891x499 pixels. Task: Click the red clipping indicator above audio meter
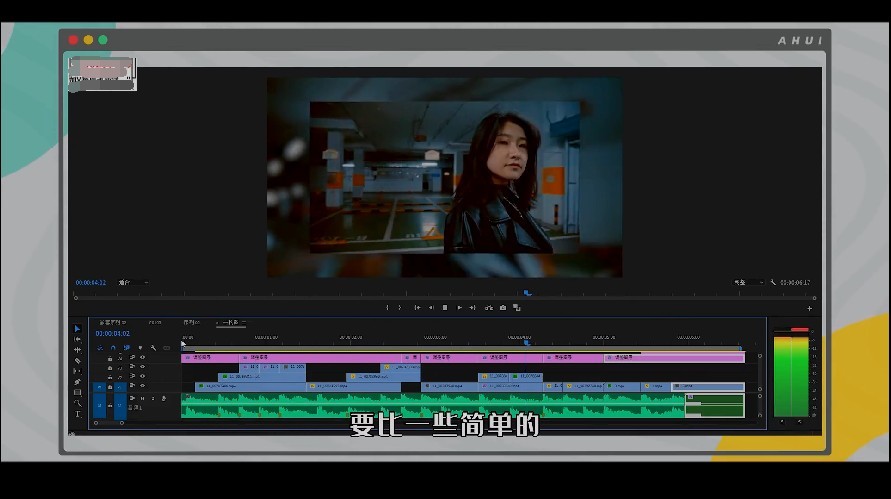coord(800,330)
